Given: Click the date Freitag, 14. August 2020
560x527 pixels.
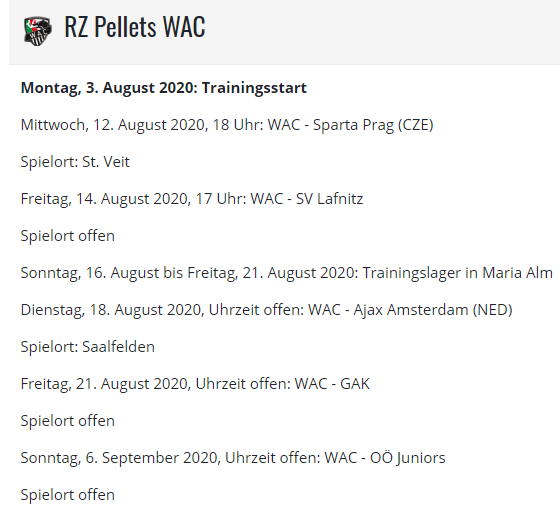Looking at the screenshot, I should (x=104, y=199).
